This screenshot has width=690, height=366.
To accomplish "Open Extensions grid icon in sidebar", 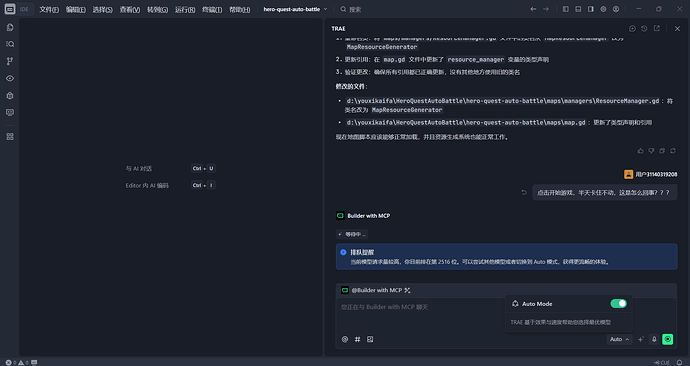I will point(10,137).
